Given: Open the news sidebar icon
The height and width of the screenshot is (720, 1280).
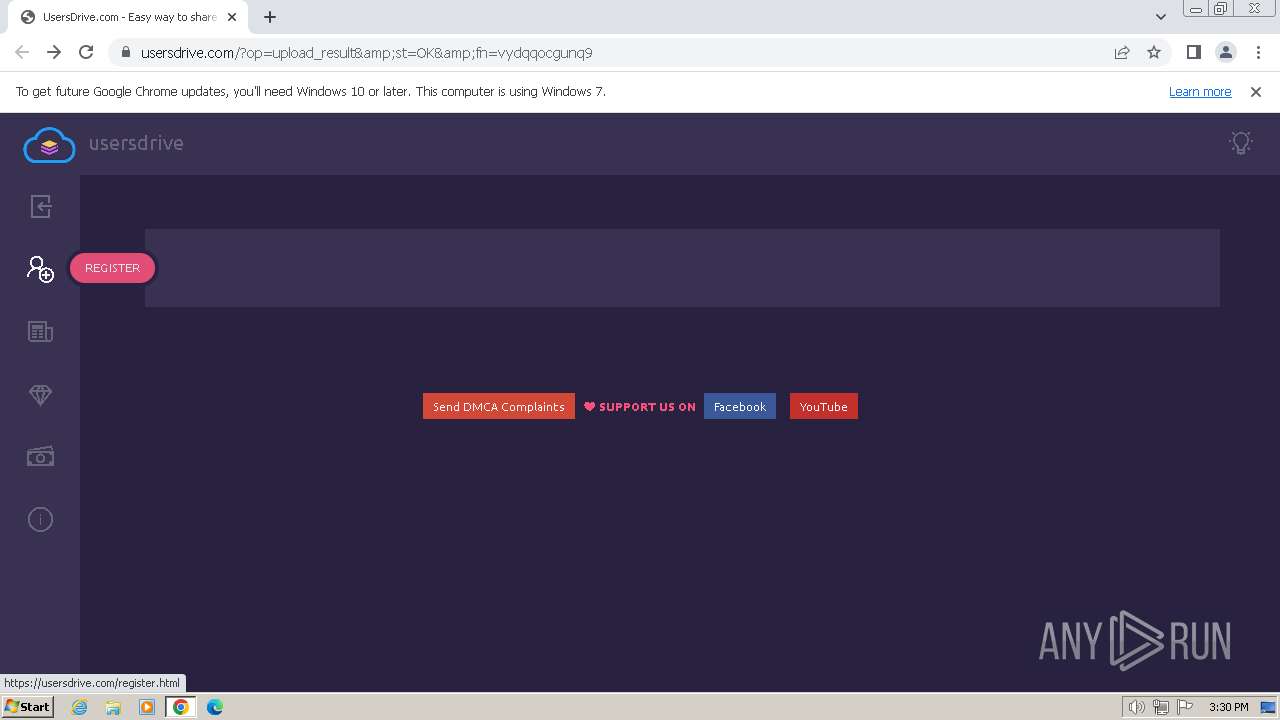Looking at the screenshot, I should click(40, 331).
